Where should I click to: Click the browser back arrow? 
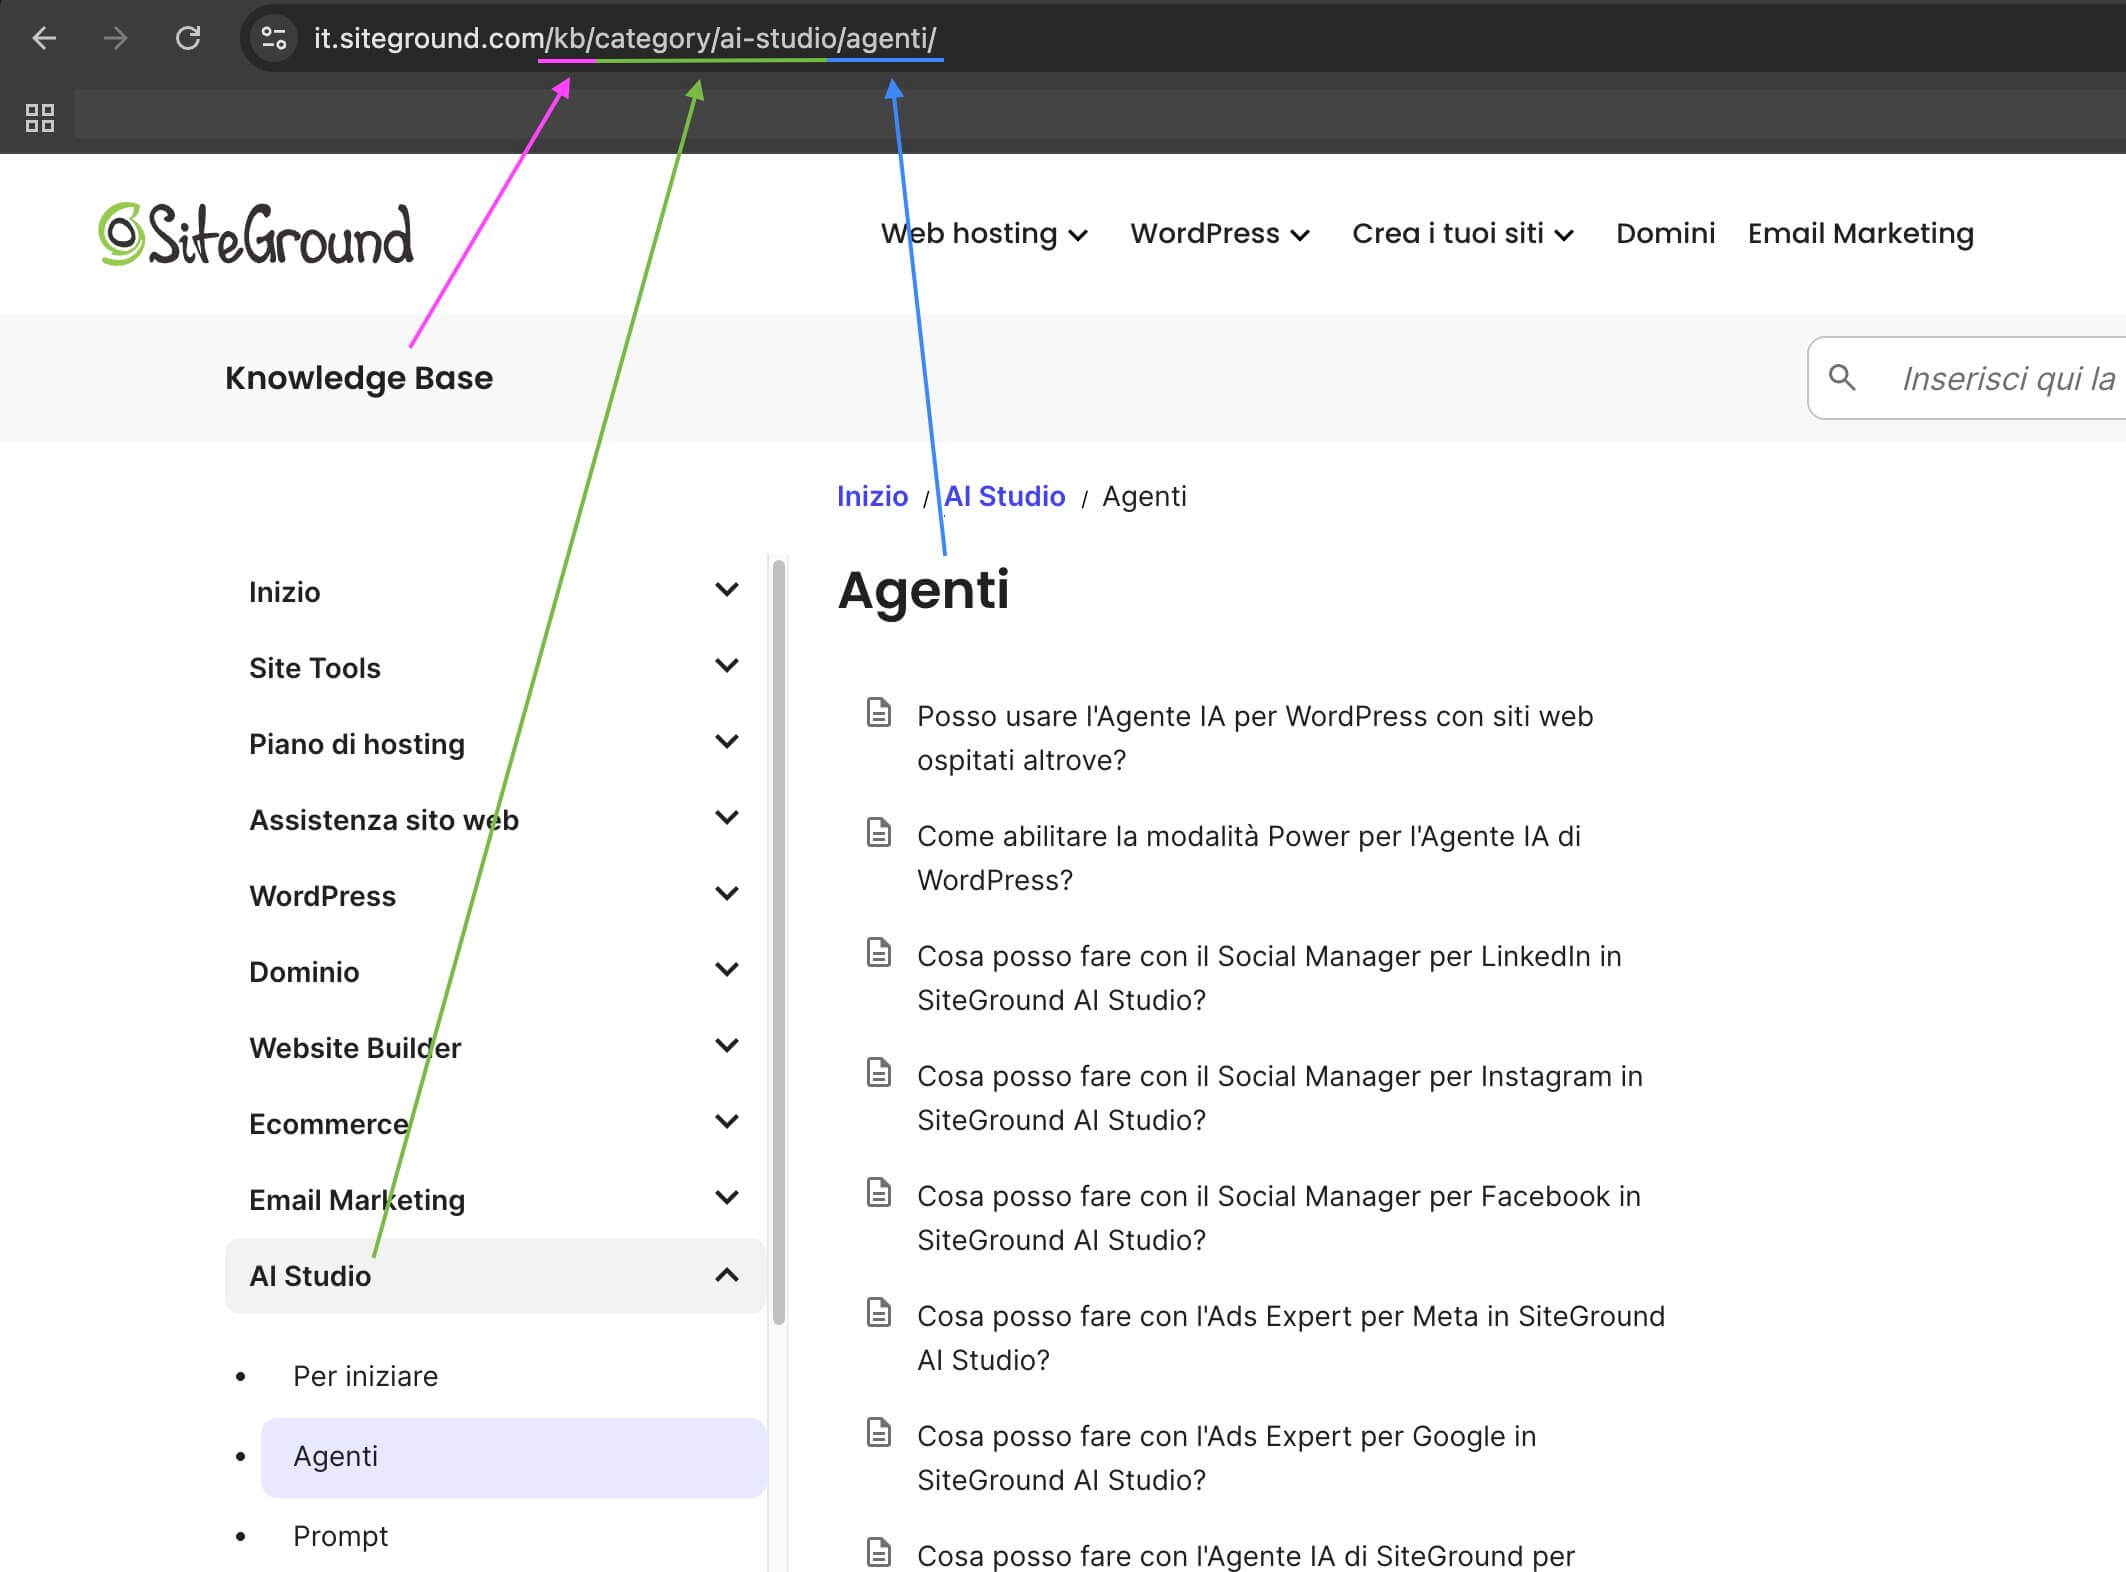pos(42,38)
